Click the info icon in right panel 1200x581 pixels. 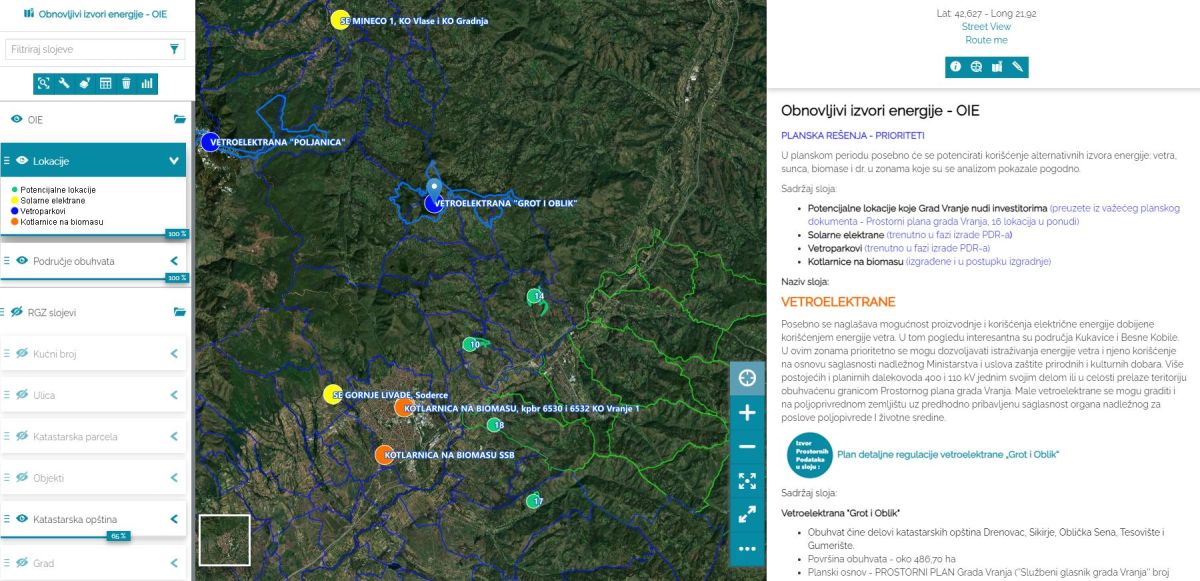point(956,67)
